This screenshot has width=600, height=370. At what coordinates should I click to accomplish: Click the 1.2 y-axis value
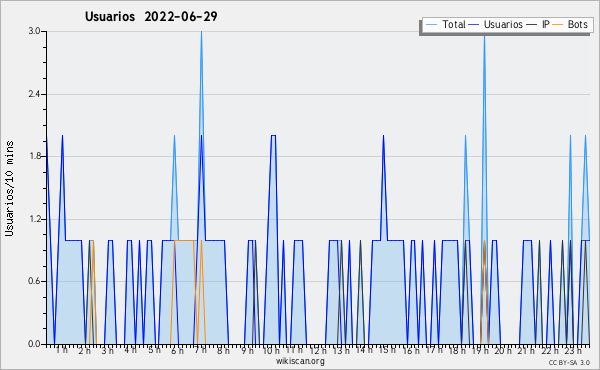pos(34,219)
